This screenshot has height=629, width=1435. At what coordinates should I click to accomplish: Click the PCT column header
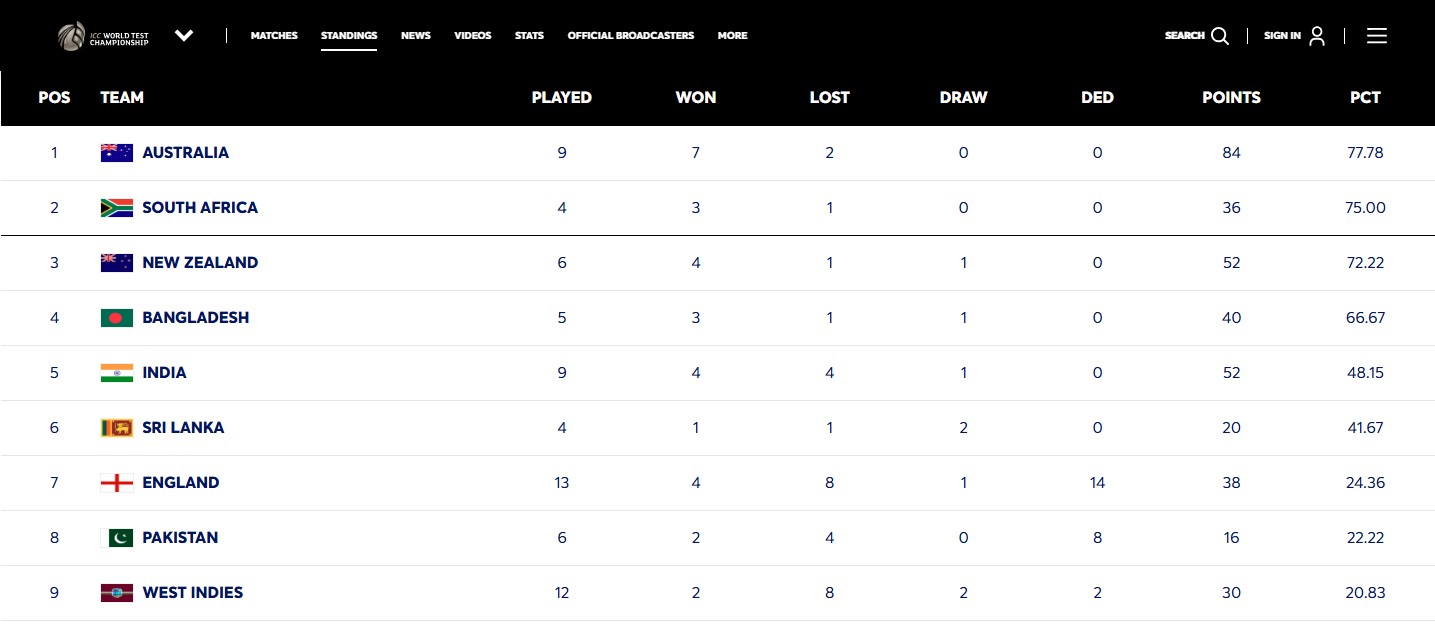click(x=1365, y=98)
